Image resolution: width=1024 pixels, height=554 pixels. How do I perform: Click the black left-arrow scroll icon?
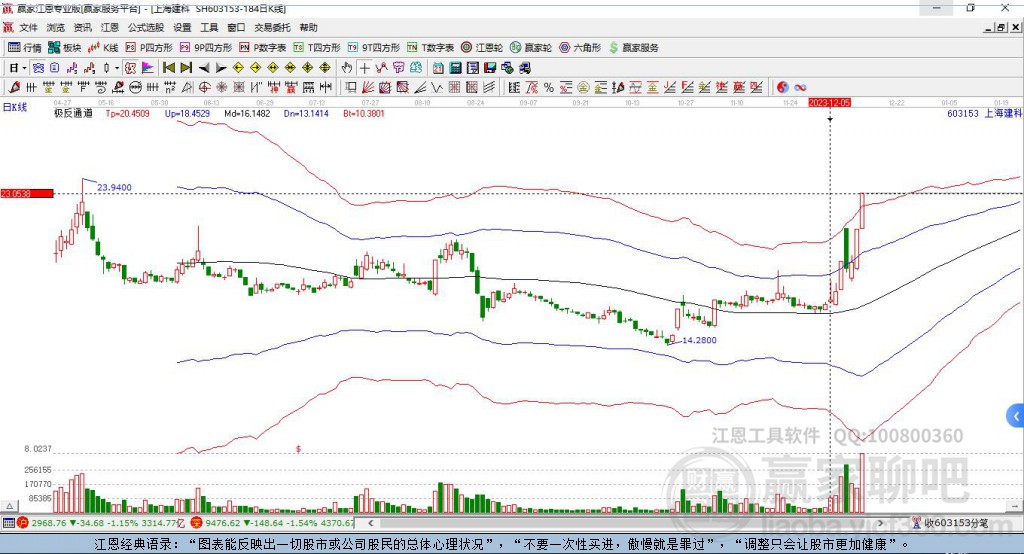(x=204, y=68)
